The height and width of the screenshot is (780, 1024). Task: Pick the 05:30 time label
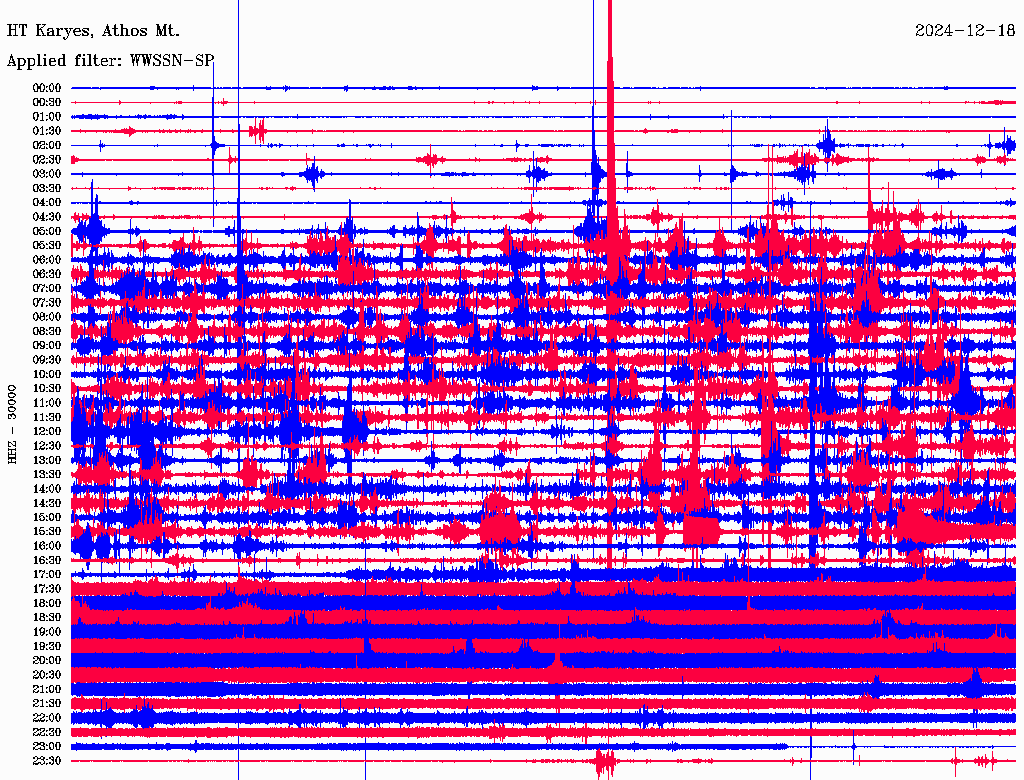coord(47,245)
